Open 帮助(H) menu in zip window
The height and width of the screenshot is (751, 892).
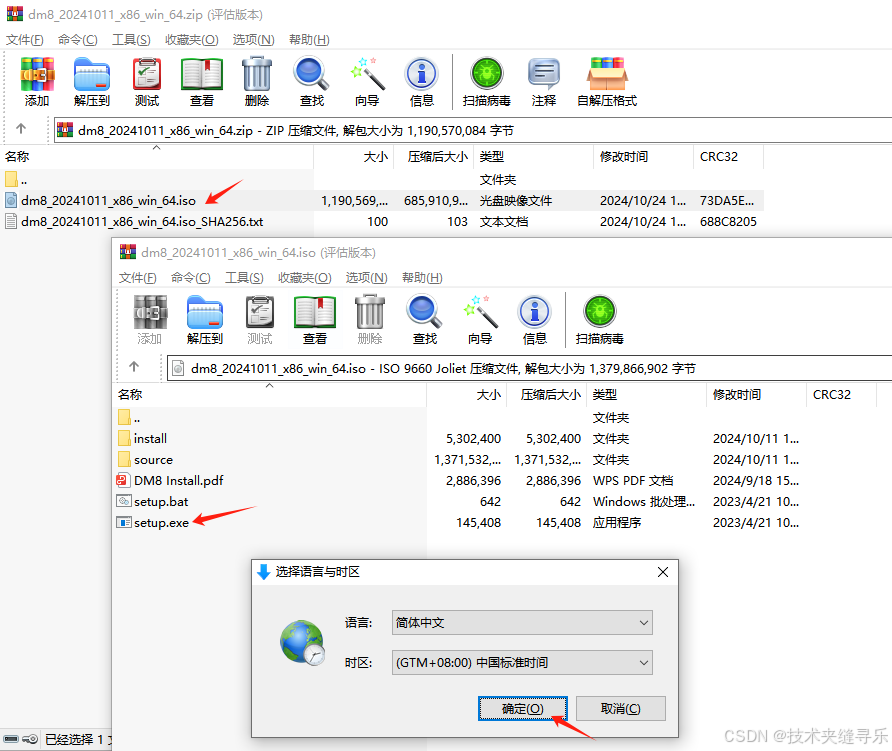[309, 40]
